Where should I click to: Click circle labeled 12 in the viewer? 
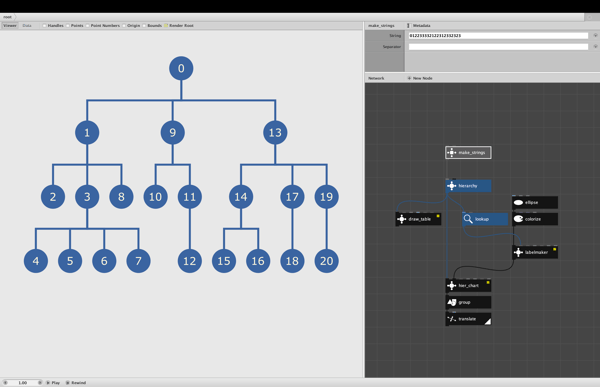[x=189, y=261]
